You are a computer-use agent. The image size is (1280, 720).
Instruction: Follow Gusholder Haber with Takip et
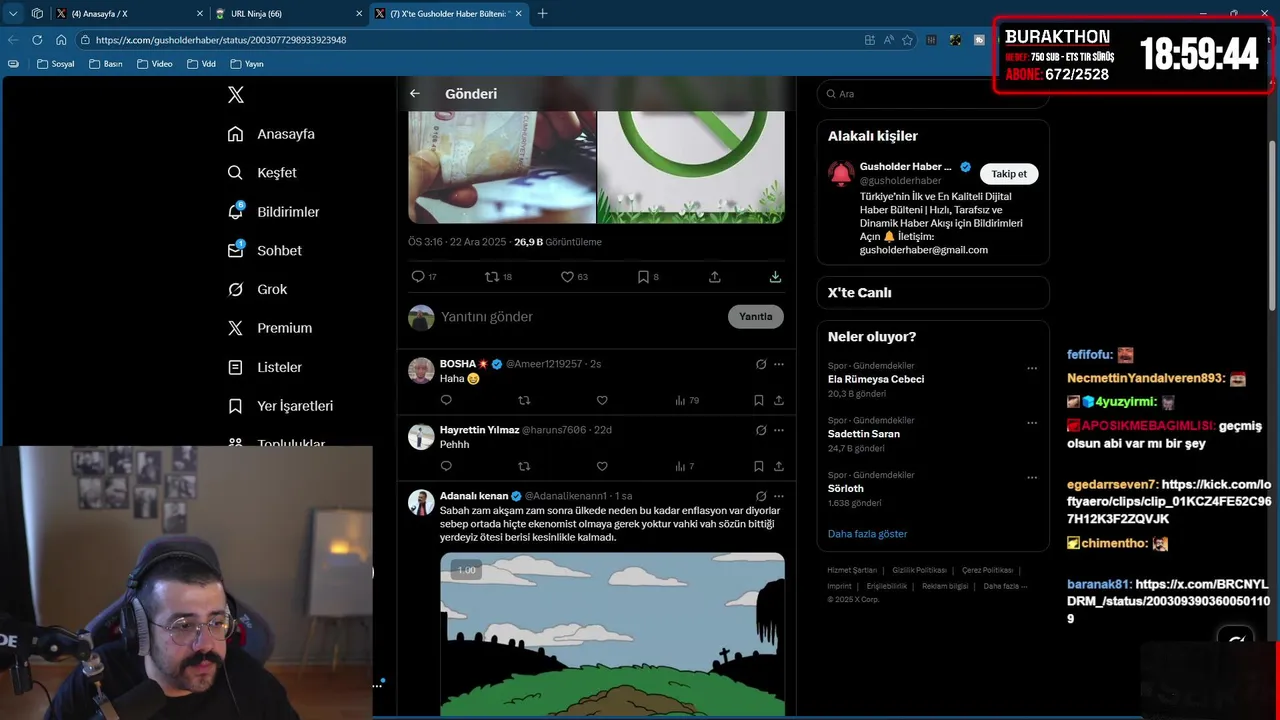coord(1009,174)
